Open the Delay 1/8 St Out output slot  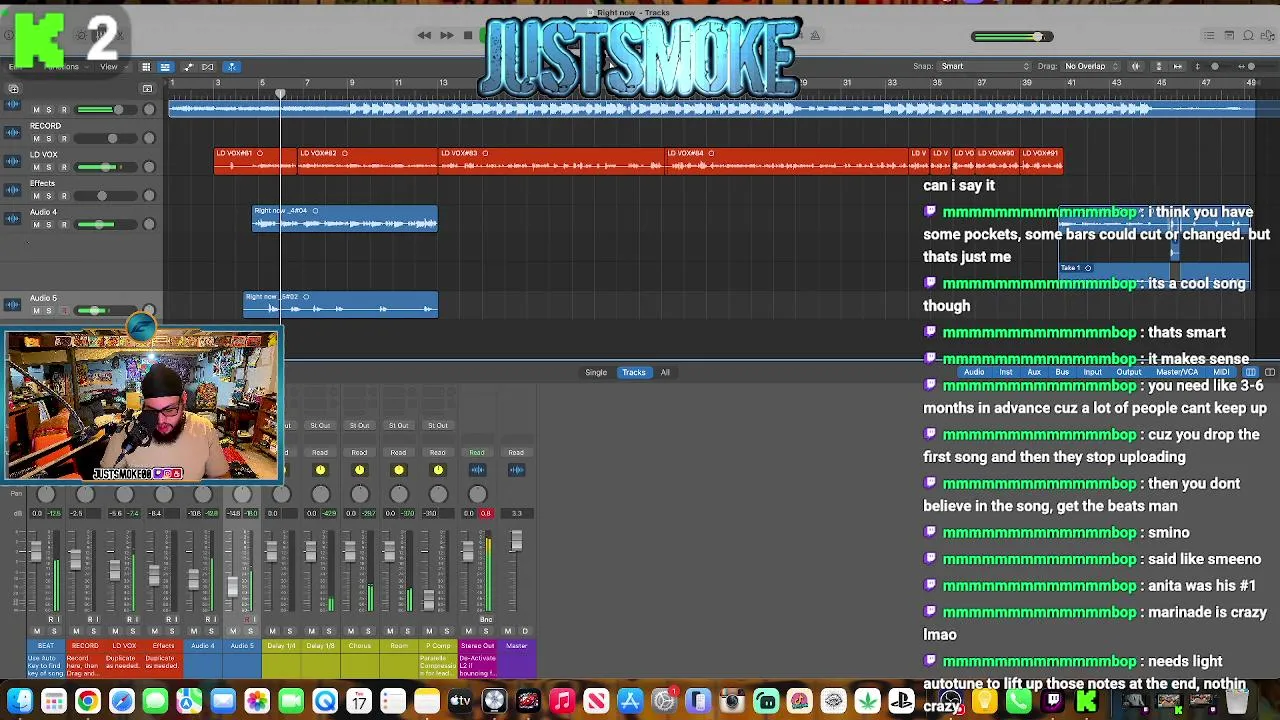pyautogui.click(x=320, y=426)
